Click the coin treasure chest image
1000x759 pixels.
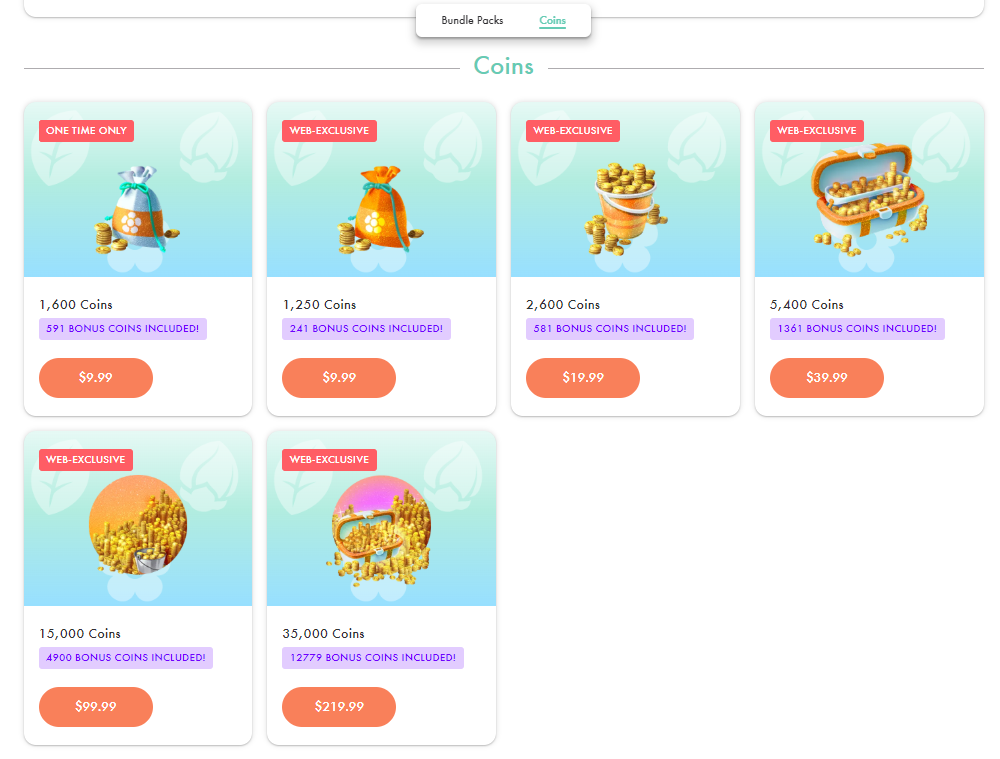[869, 200]
